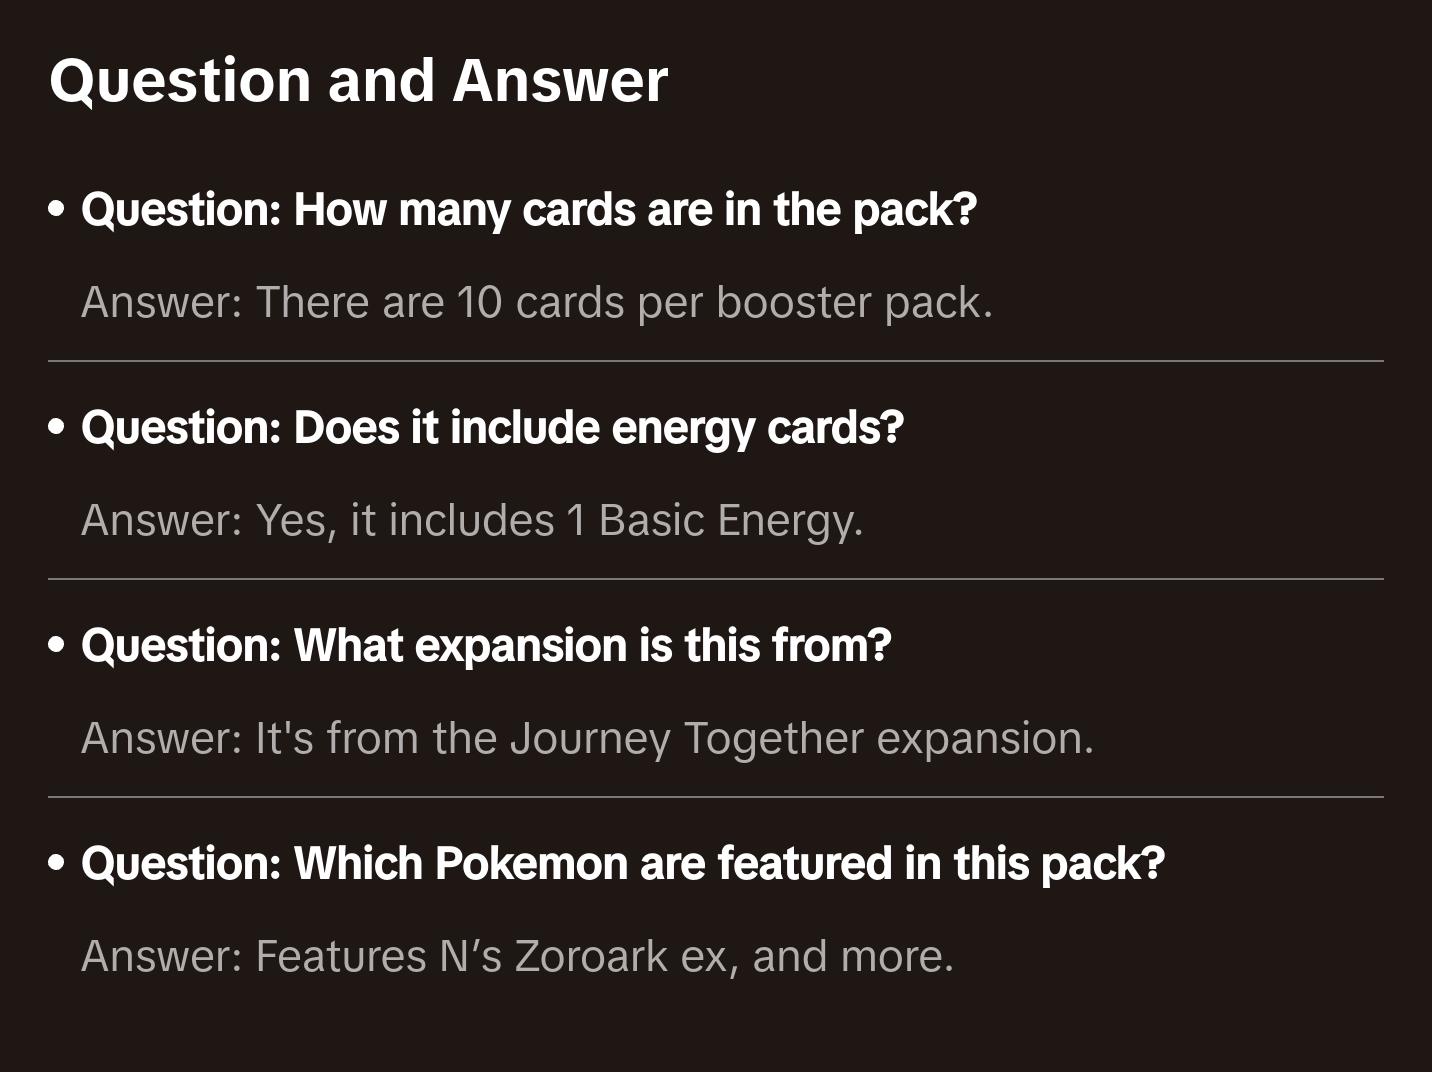This screenshot has height=1072, width=1432.
Task: Click the divider below the Basic Energy answer
Action: click(x=715, y=579)
